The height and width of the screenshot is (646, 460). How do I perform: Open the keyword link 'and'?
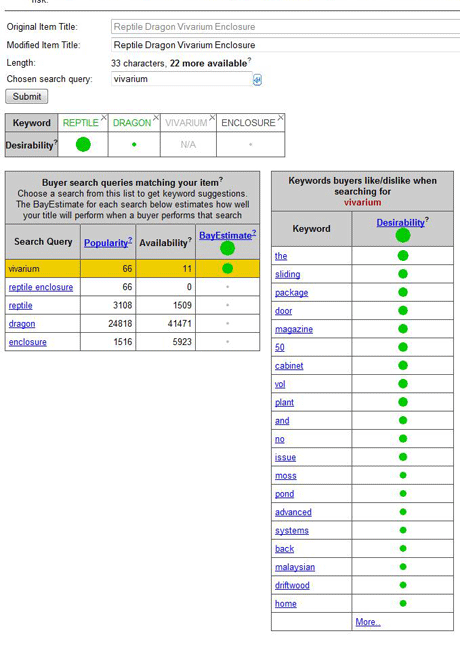coord(282,421)
